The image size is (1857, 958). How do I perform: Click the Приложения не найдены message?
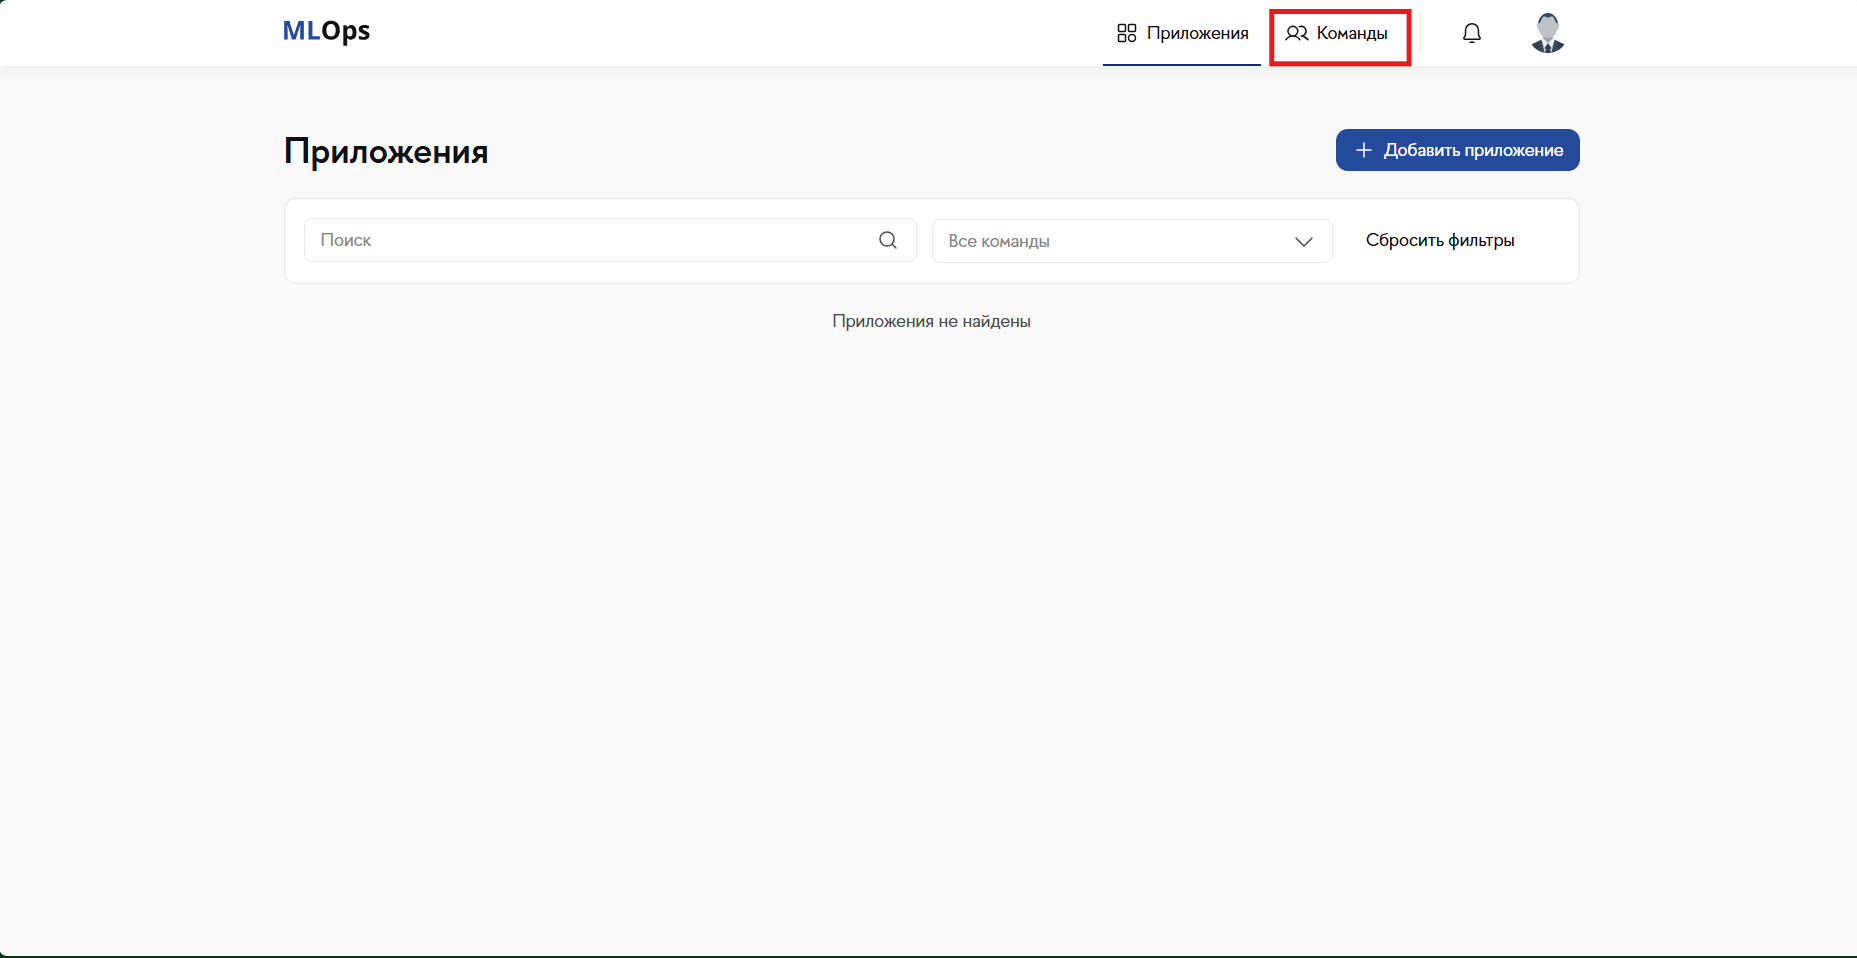tap(931, 321)
